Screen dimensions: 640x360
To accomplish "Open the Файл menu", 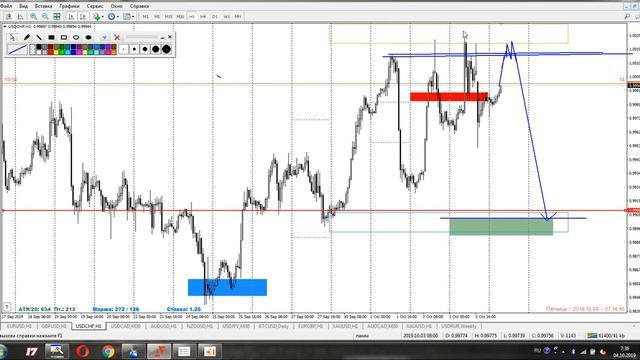I will point(6,6).
